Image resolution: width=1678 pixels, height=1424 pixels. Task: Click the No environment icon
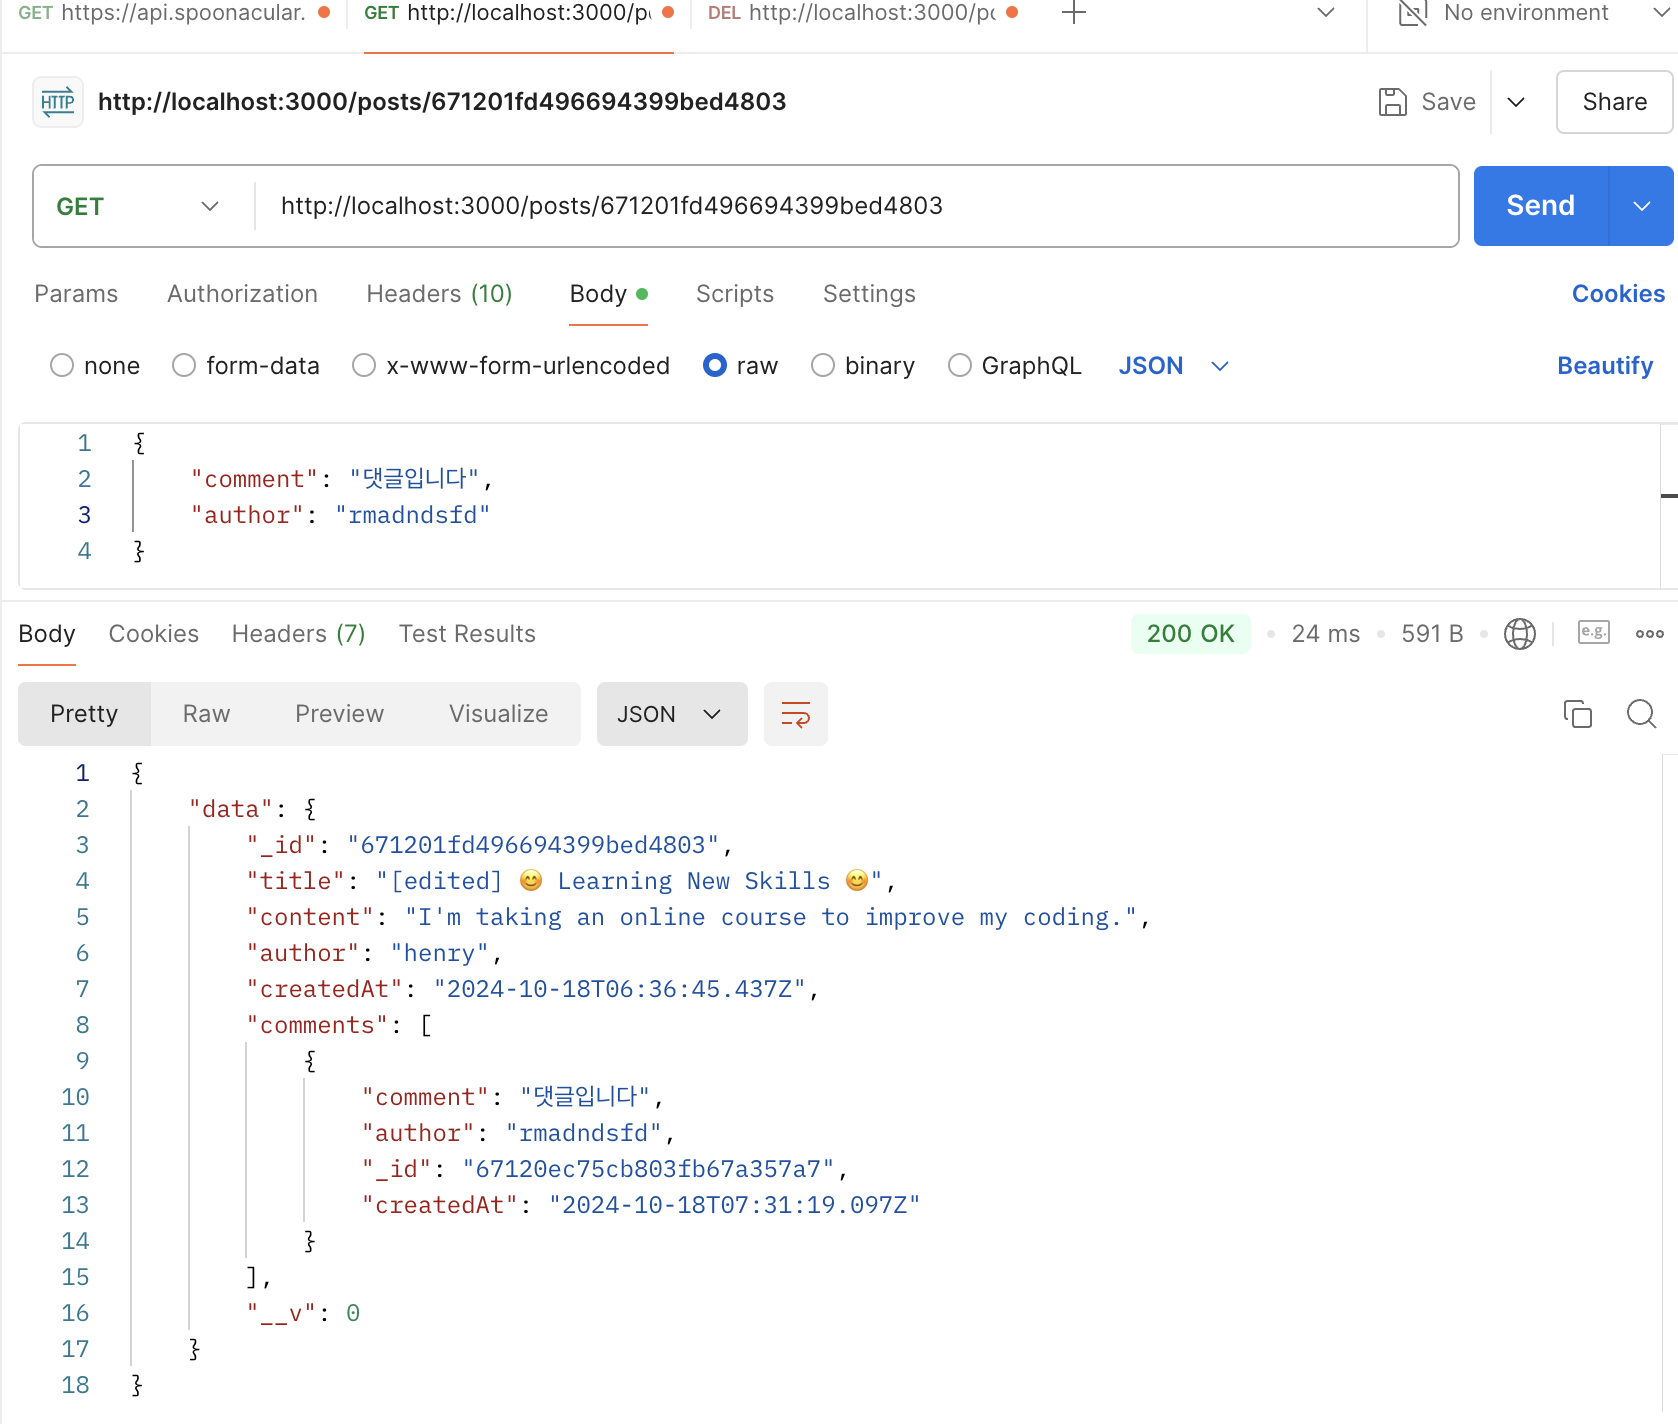[1412, 13]
